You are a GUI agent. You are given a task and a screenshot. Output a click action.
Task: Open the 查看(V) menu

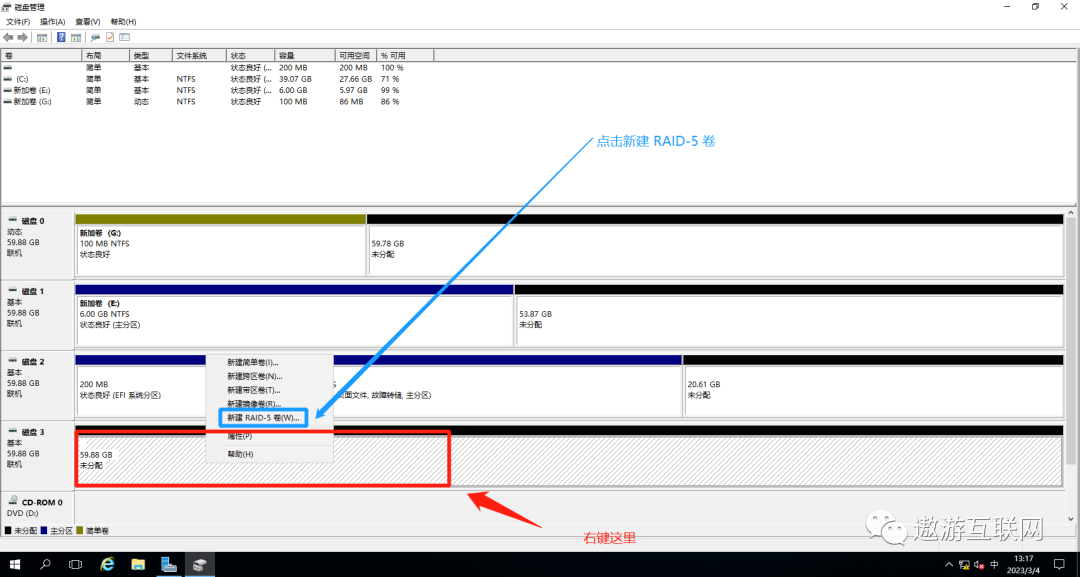87,22
